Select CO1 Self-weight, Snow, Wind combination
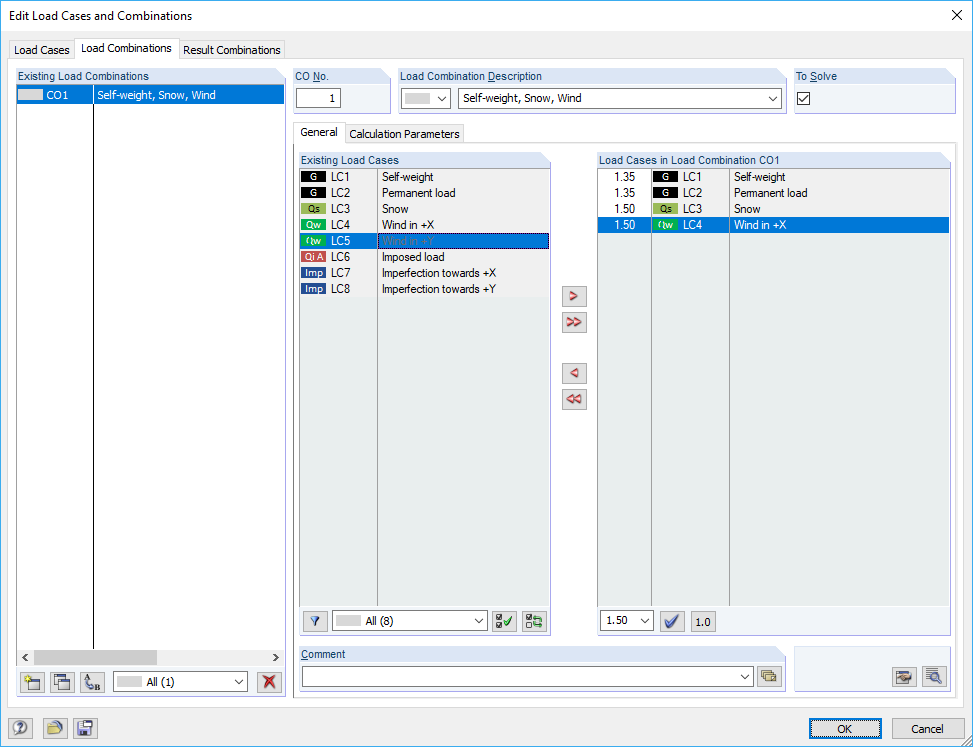This screenshot has width=973, height=747. coord(150,95)
